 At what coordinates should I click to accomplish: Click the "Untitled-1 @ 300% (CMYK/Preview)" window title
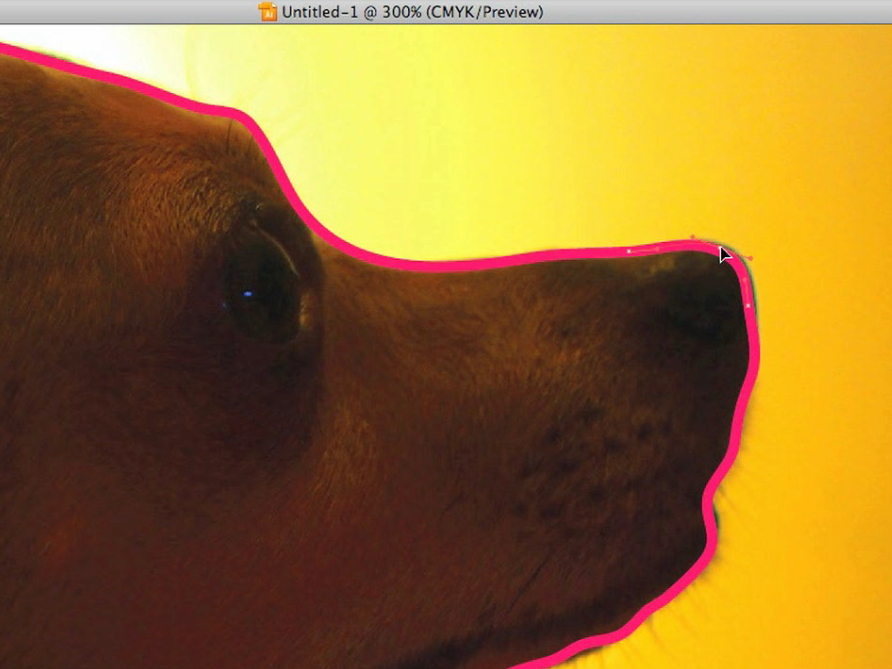(x=412, y=12)
